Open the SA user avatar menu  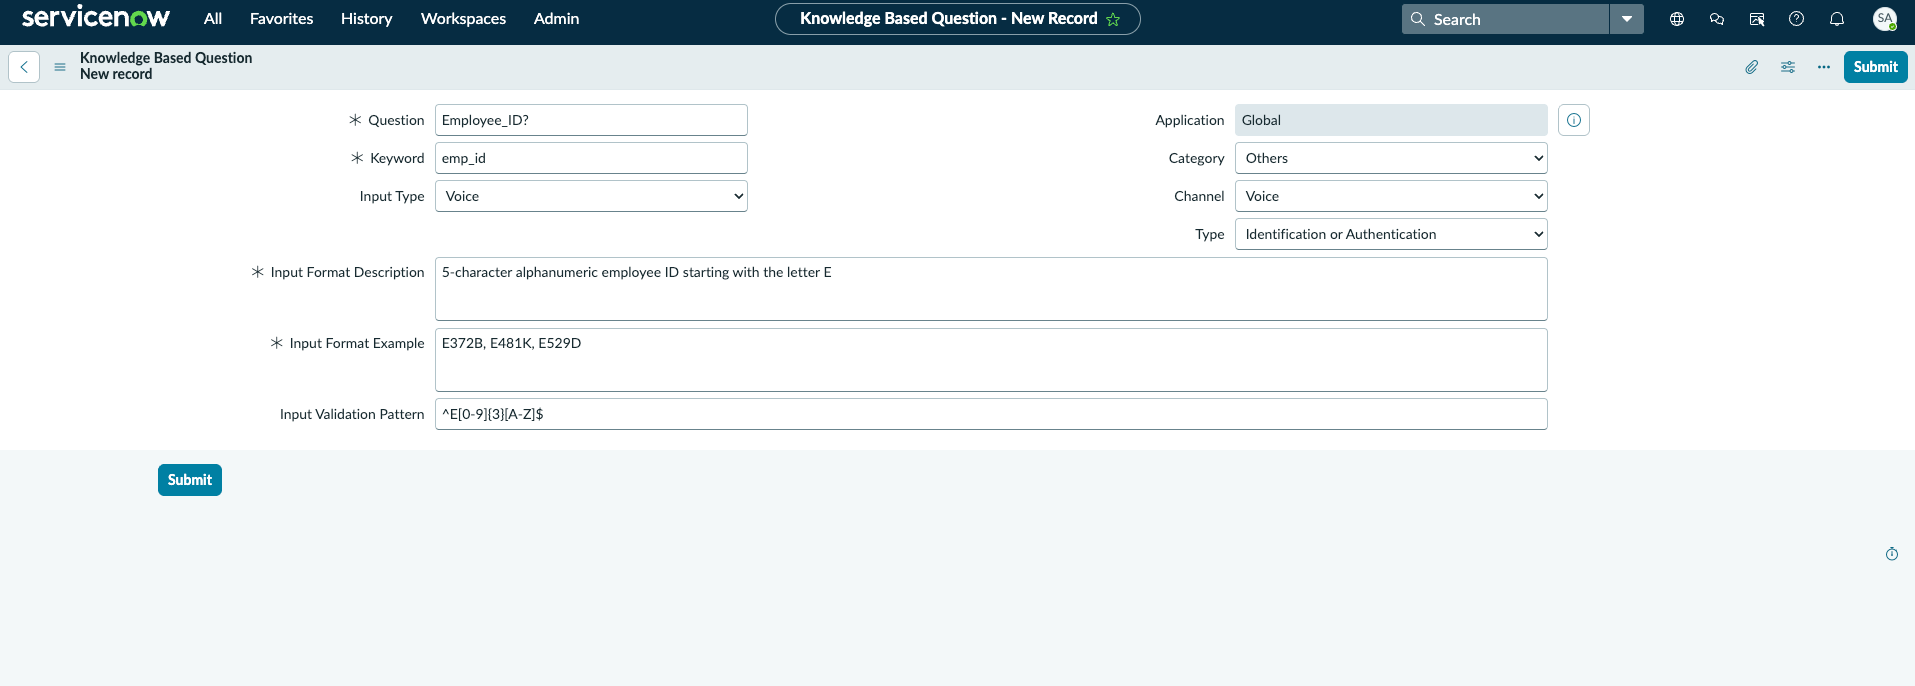[1885, 19]
